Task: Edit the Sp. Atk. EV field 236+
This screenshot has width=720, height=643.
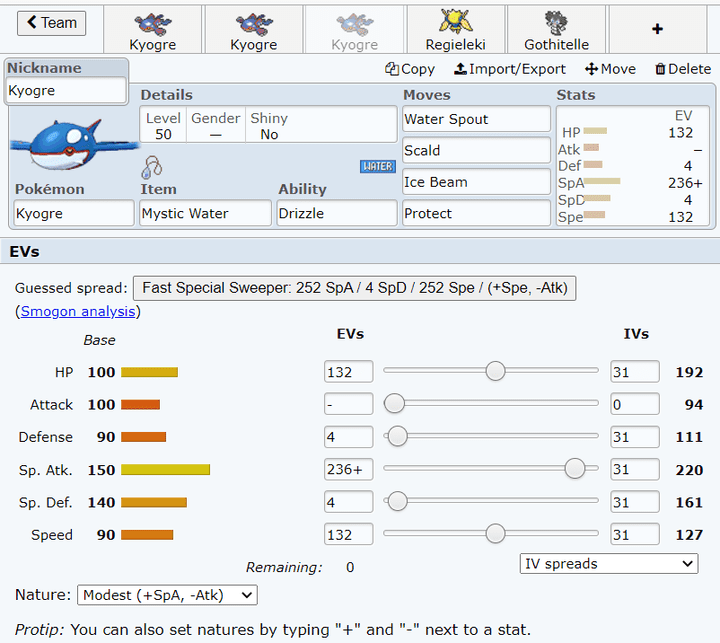Action: pos(349,469)
